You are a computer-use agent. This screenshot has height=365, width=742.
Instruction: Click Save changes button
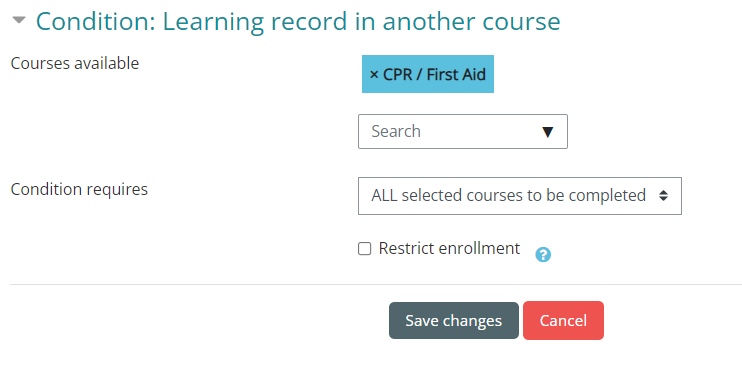453,320
